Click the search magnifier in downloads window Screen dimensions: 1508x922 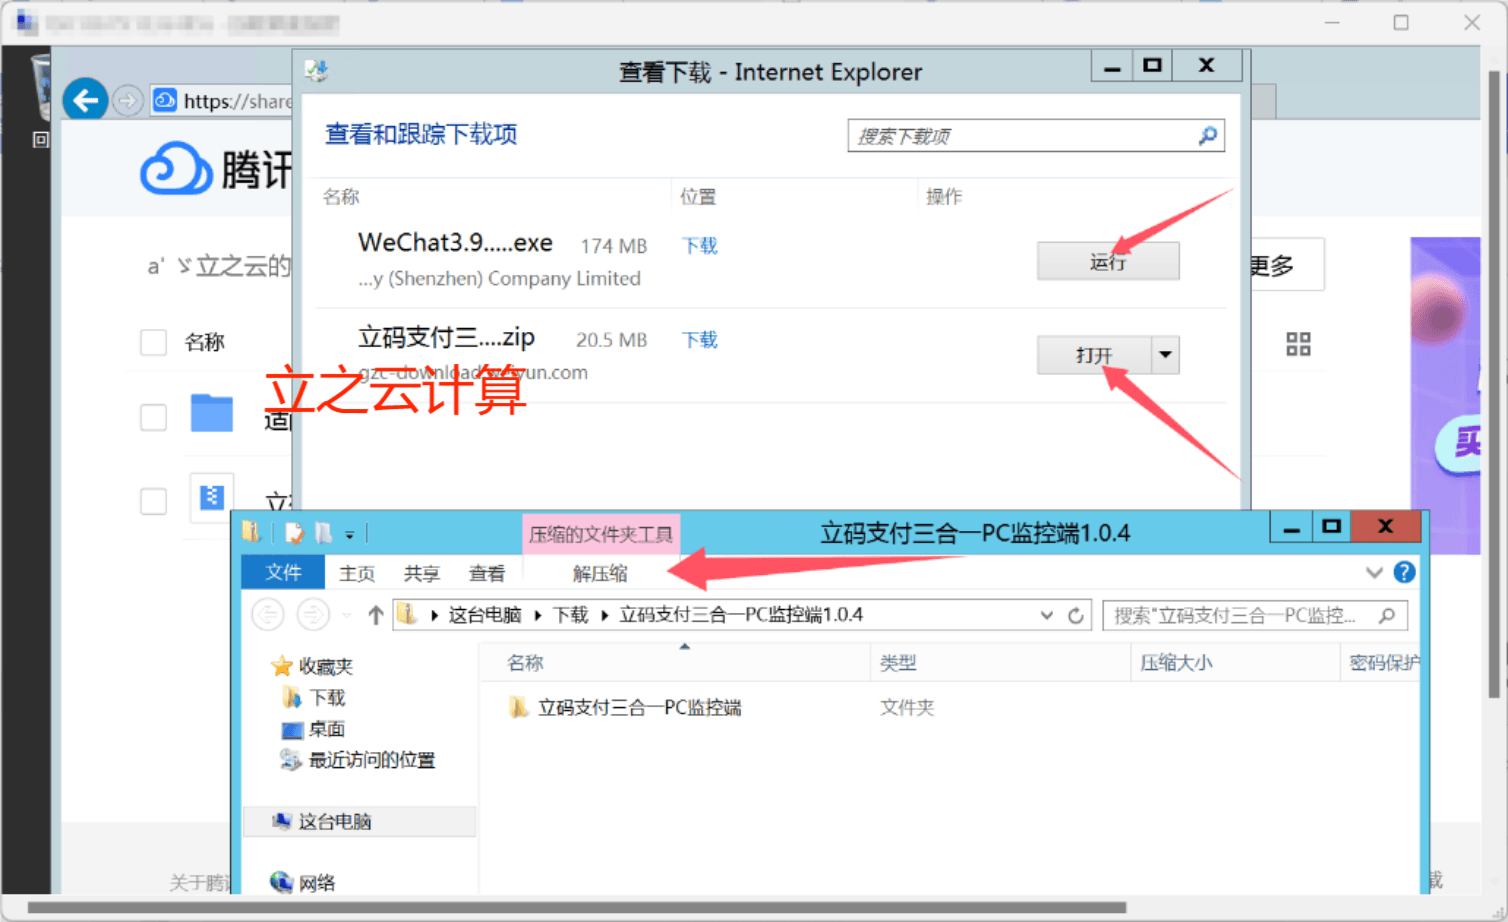point(1208,135)
